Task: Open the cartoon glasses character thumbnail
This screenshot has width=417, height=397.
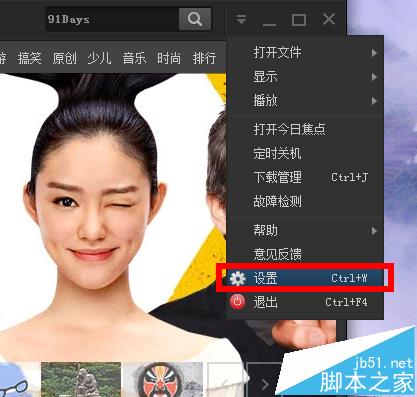Action: tap(19, 379)
